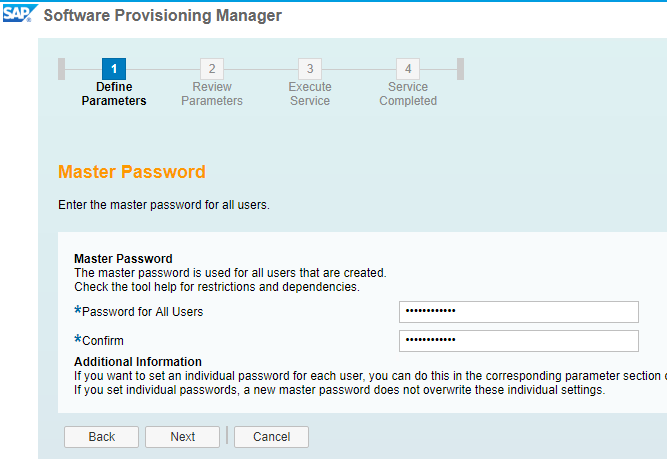667x459 pixels.
Task: Click 'The master password is used' sentence
Action: click(230, 273)
